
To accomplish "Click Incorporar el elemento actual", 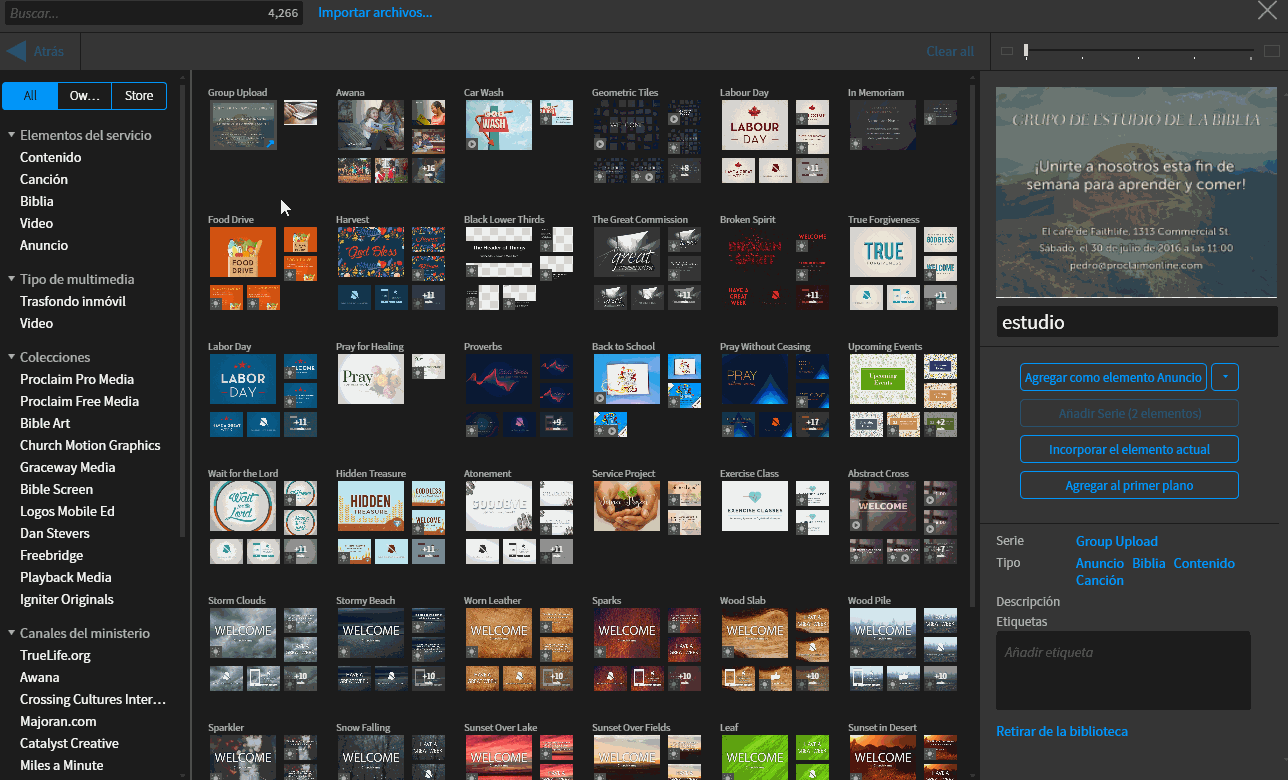I will [1129, 449].
